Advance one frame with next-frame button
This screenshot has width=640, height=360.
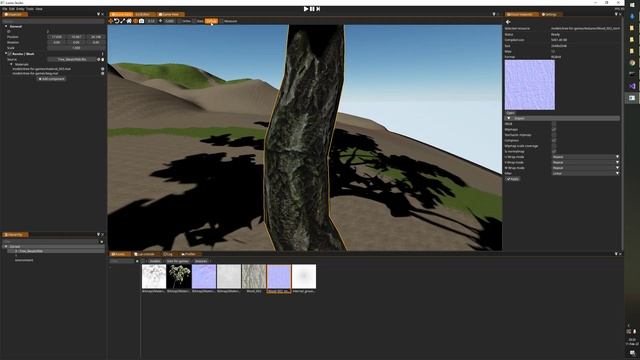[318, 9]
